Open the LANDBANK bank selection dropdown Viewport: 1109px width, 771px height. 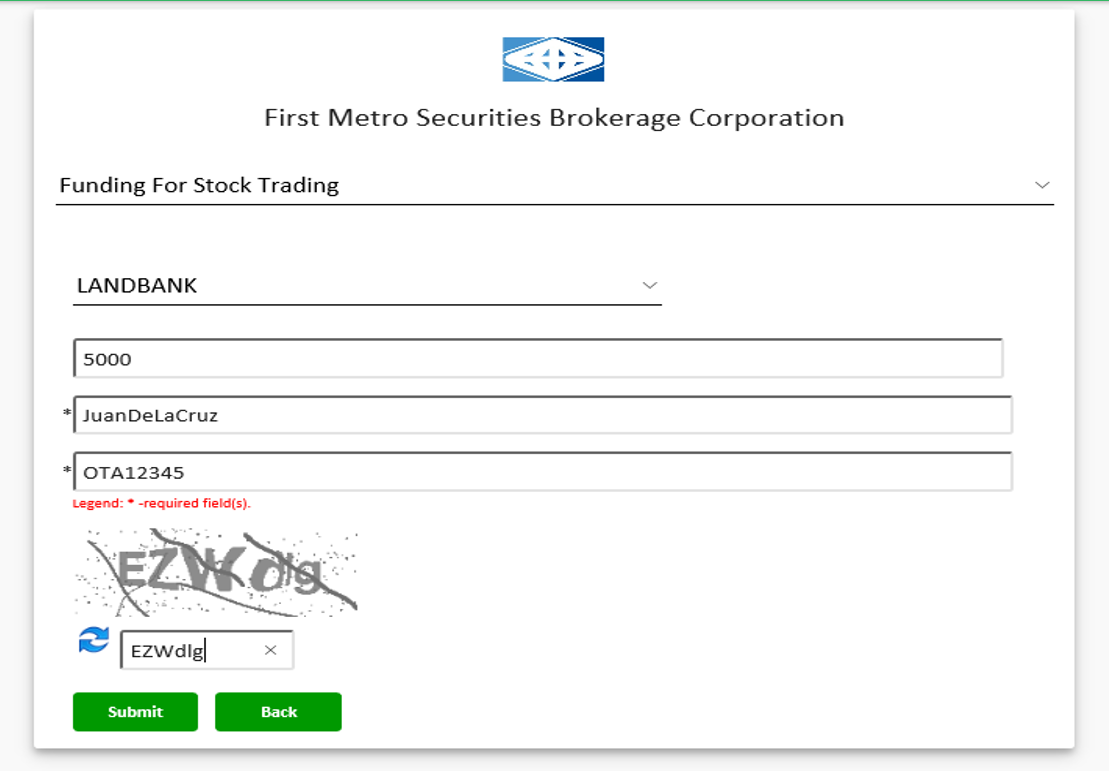367,286
